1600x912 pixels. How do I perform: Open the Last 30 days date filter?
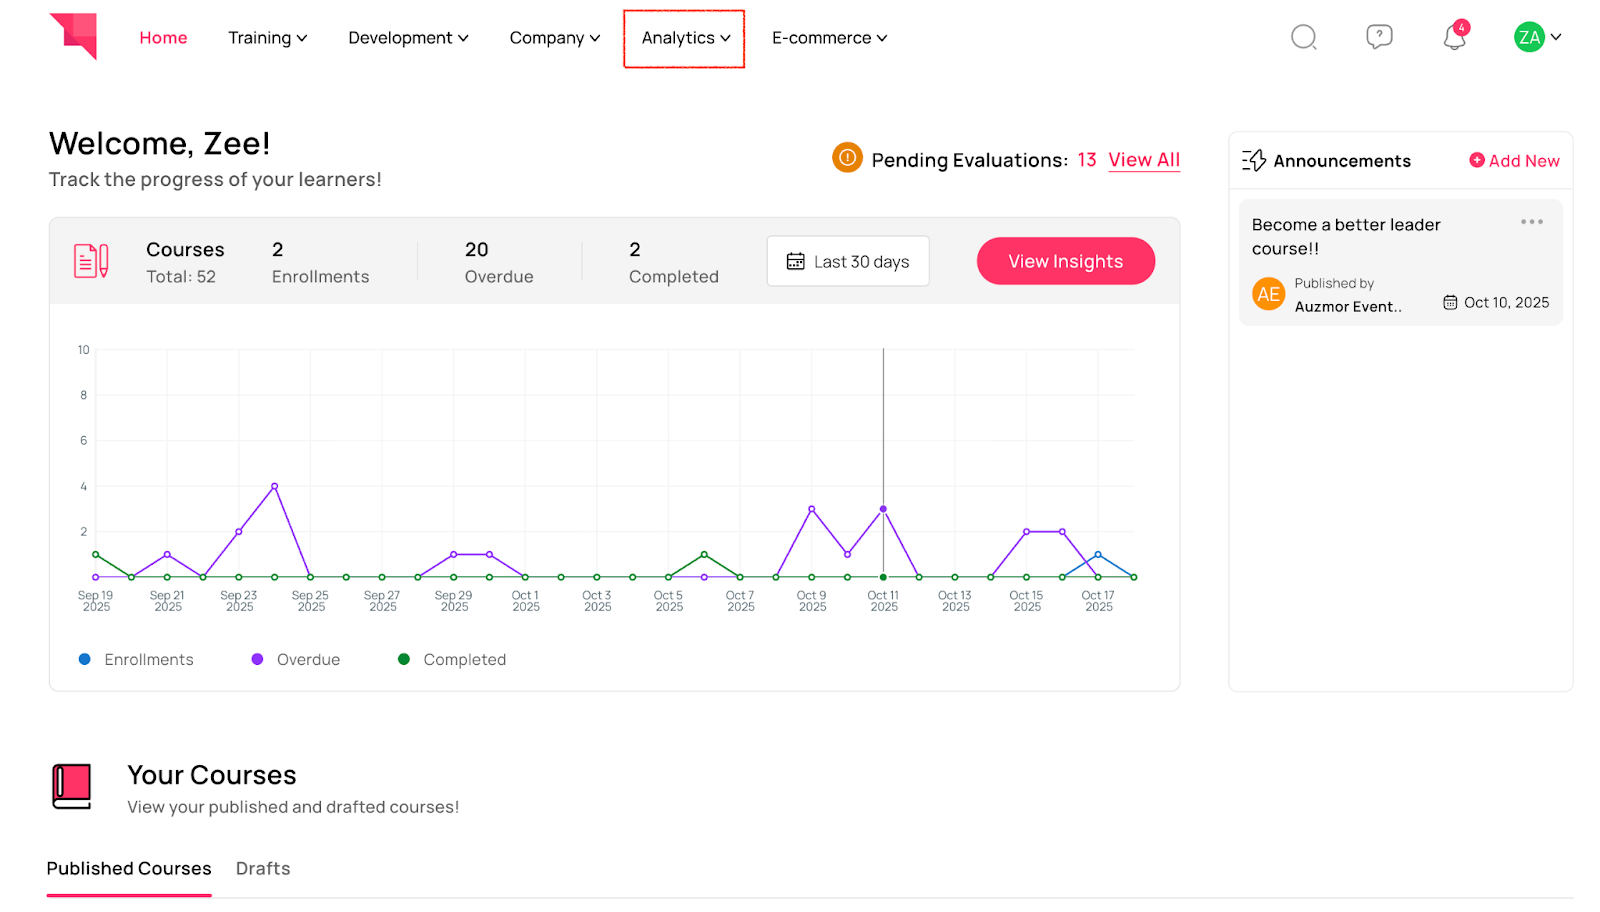(x=848, y=262)
